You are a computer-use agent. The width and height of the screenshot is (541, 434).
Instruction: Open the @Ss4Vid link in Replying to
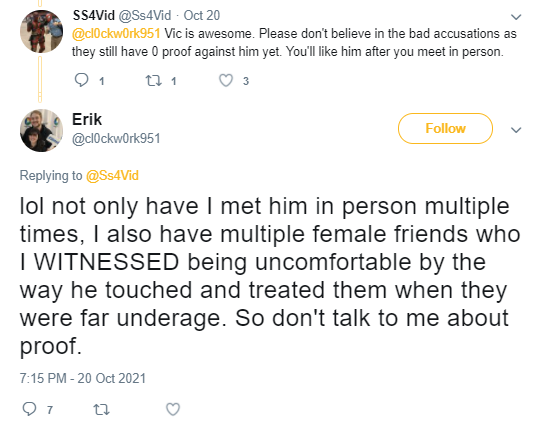coord(112,175)
